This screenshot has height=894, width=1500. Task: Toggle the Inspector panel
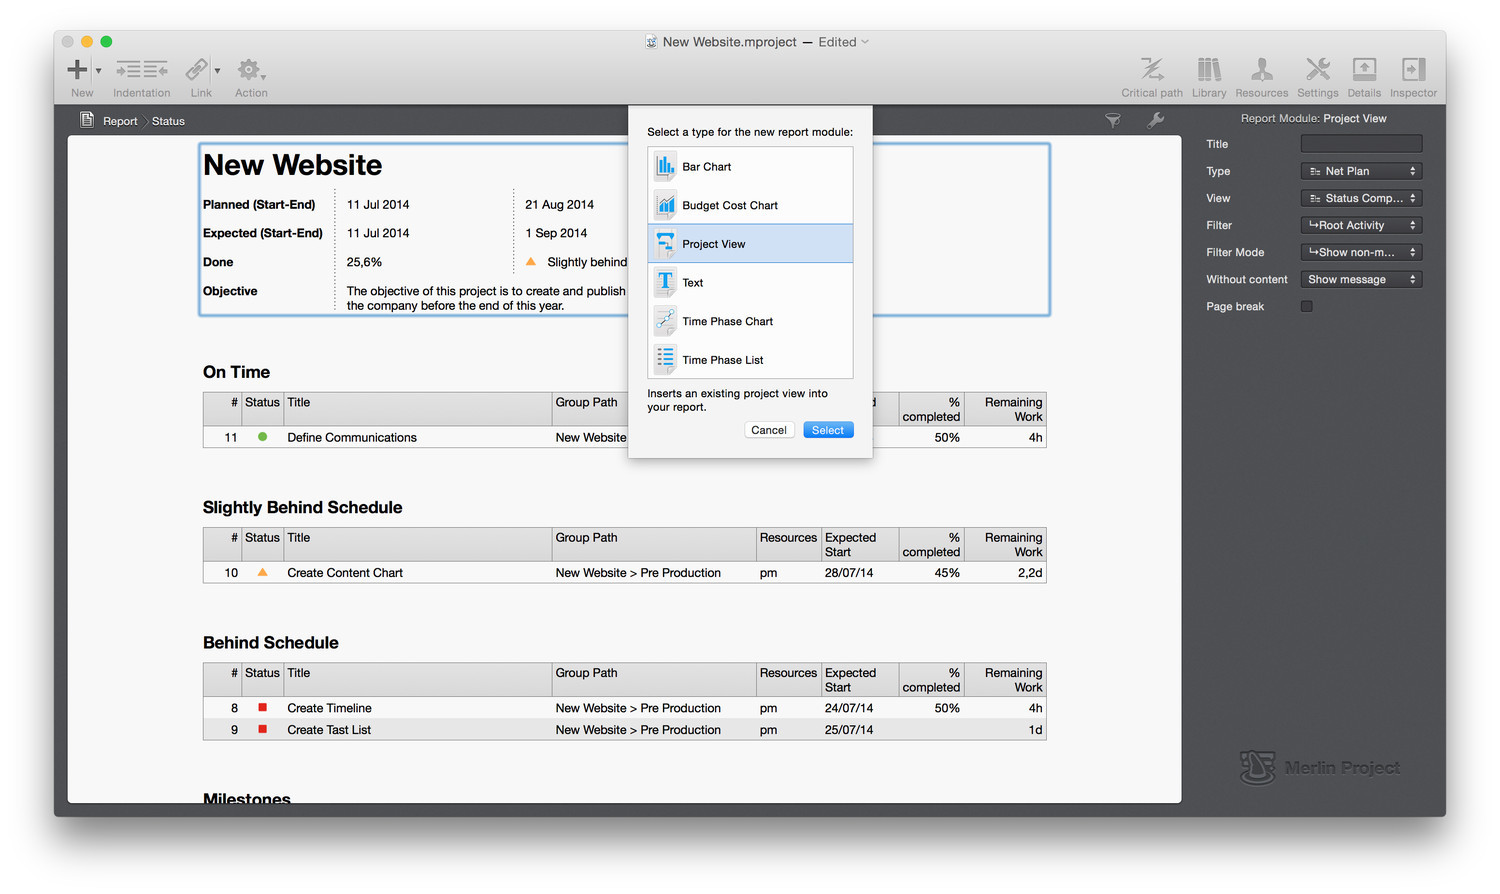1412,70
